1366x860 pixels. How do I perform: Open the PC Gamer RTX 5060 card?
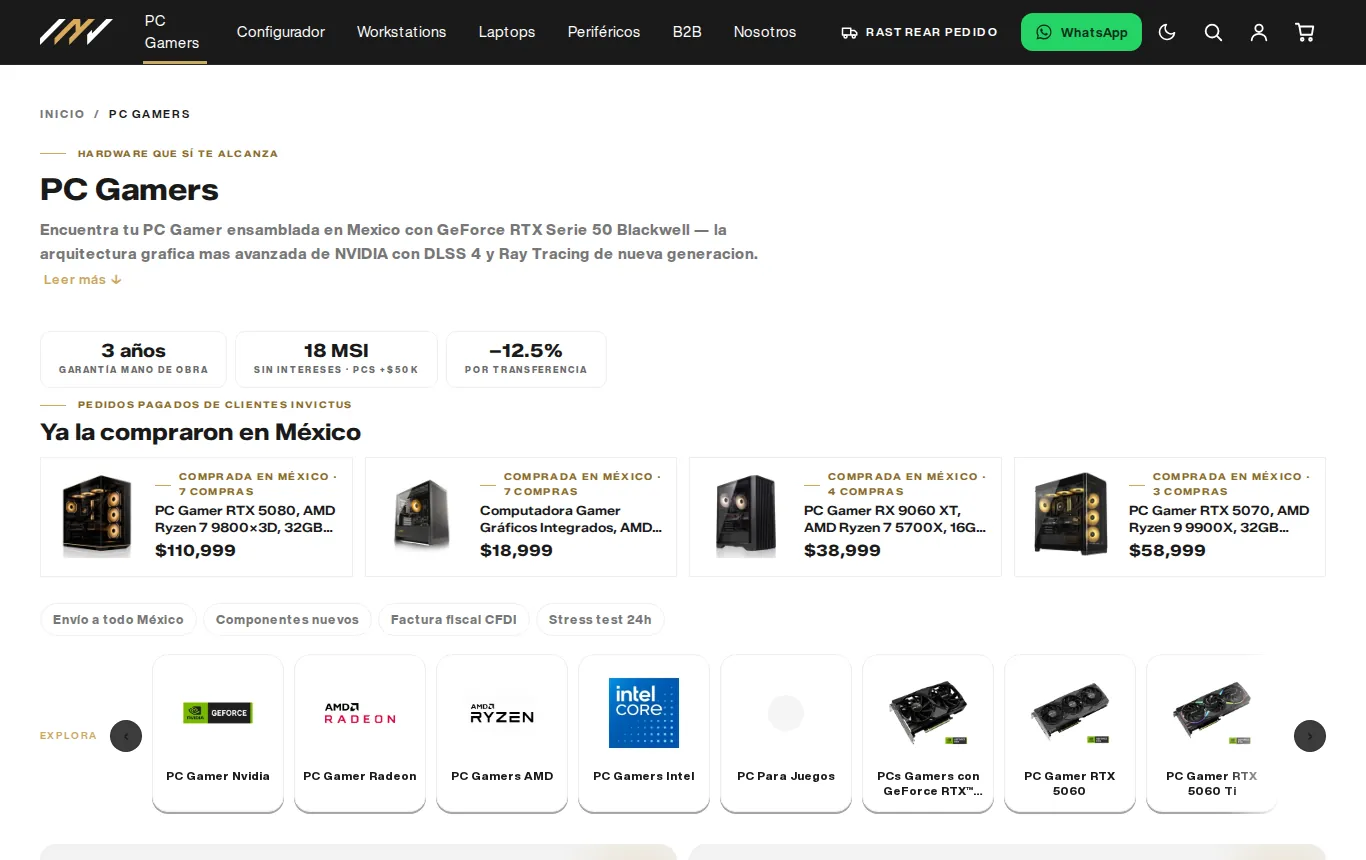click(x=1070, y=733)
